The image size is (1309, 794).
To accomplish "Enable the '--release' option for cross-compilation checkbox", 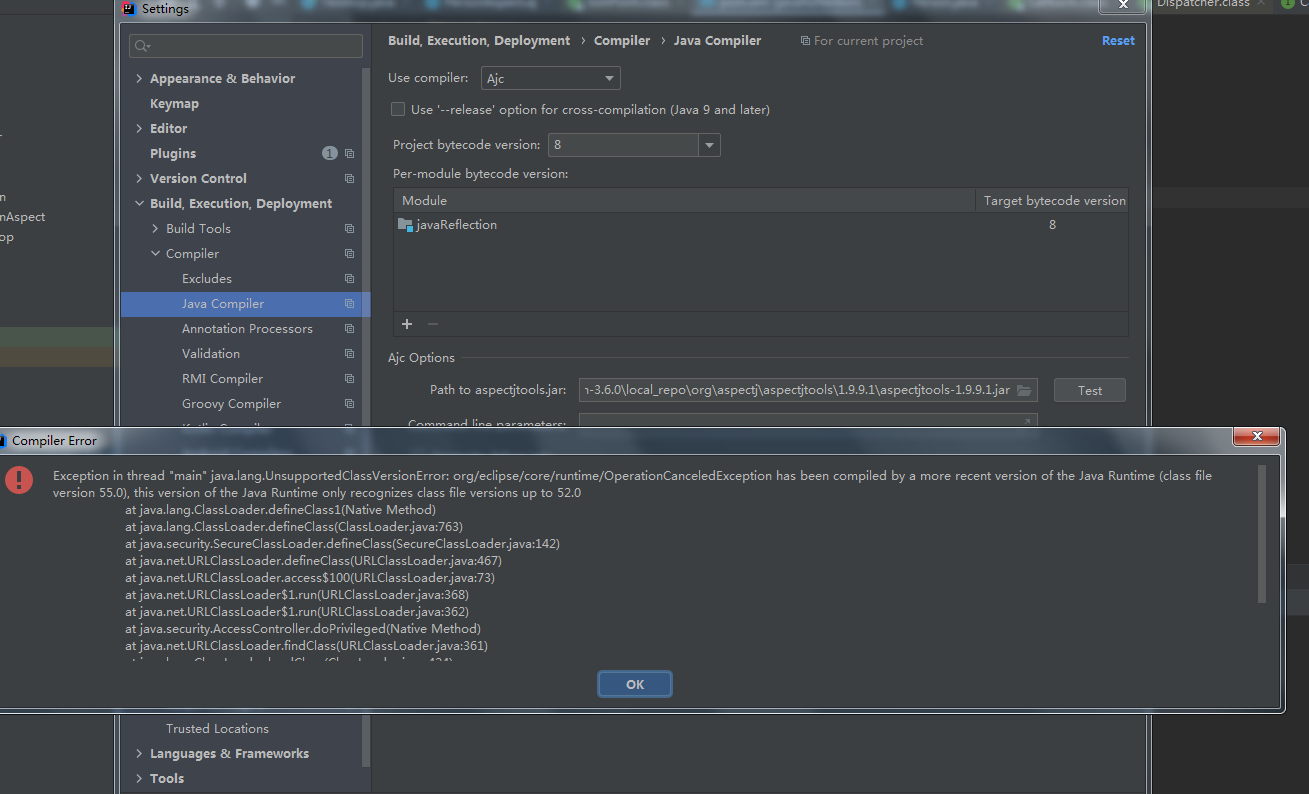I will coord(398,109).
